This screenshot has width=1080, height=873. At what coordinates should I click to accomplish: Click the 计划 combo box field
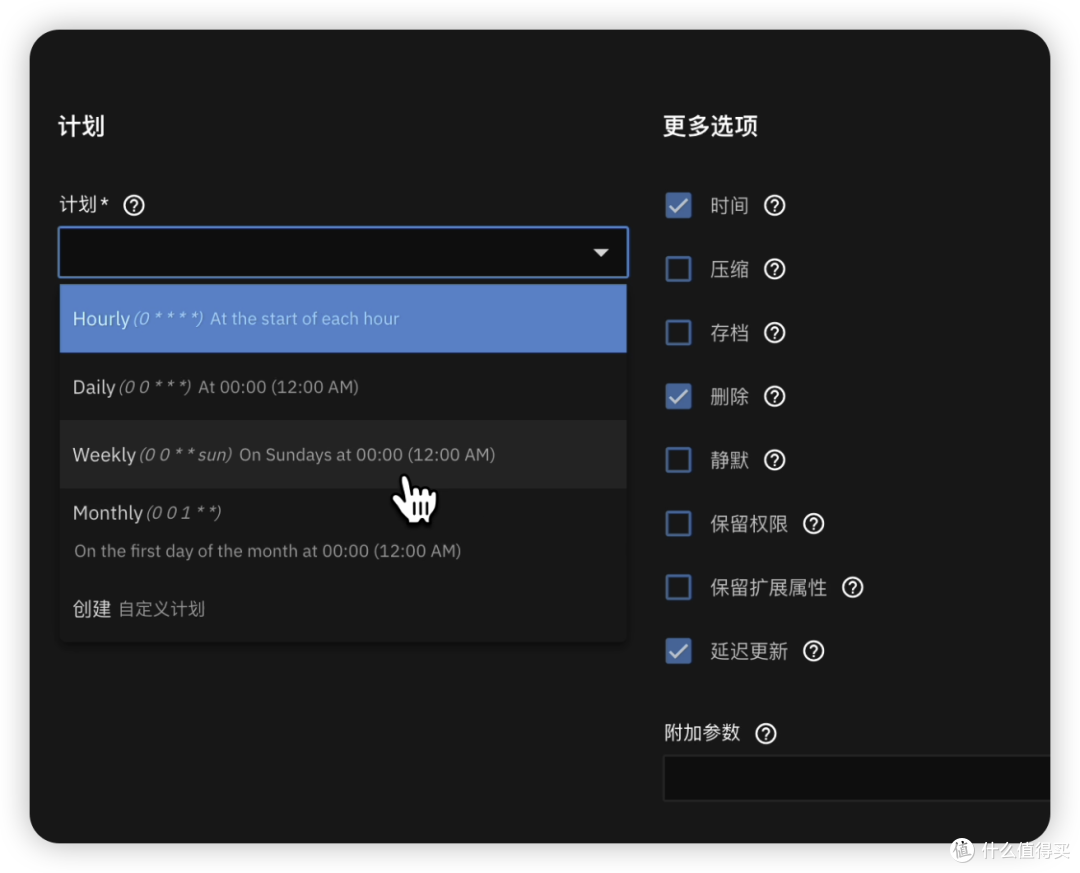pyautogui.click(x=343, y=252)
